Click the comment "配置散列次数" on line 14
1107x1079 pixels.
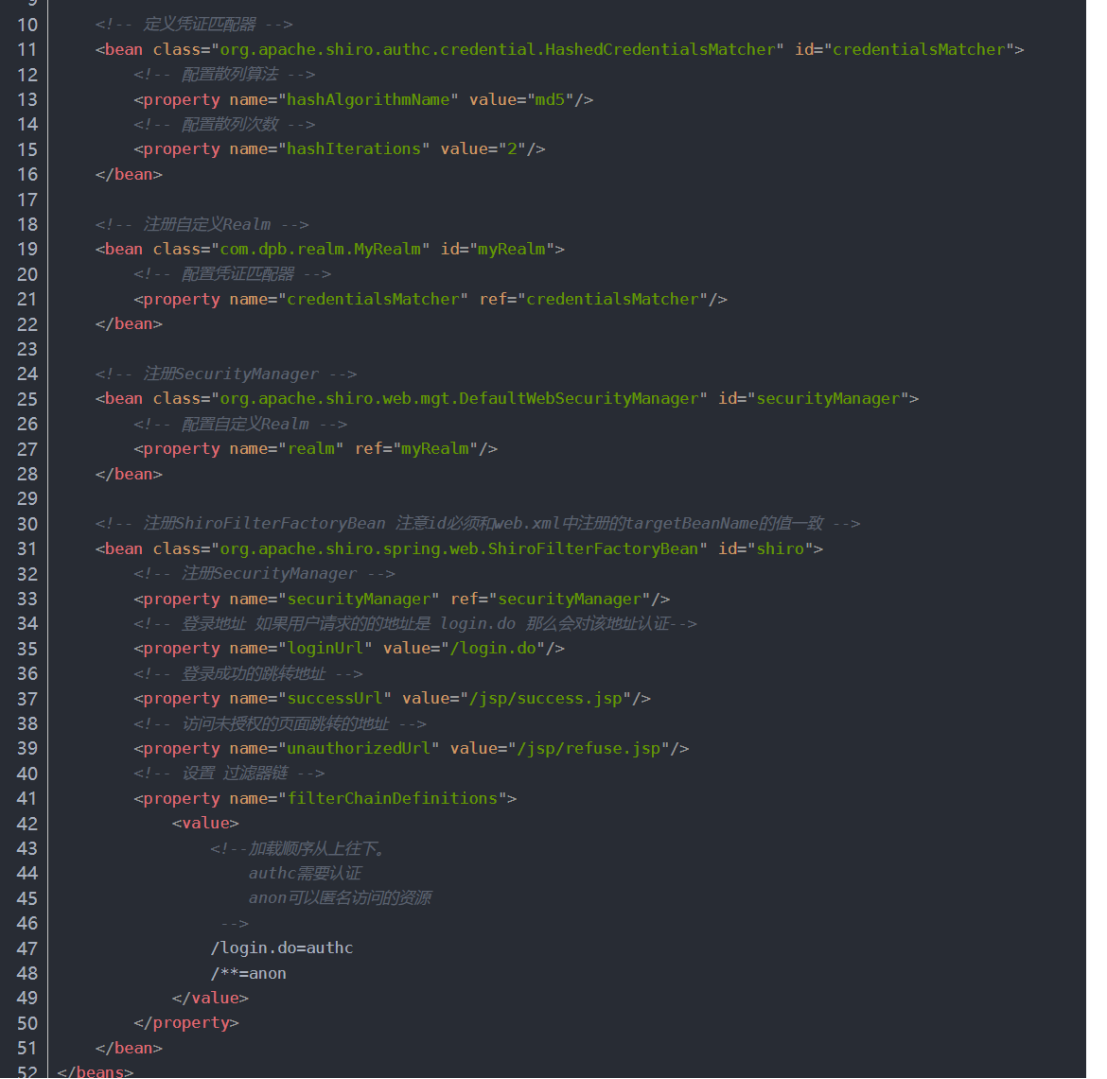(x=229, y=125)
